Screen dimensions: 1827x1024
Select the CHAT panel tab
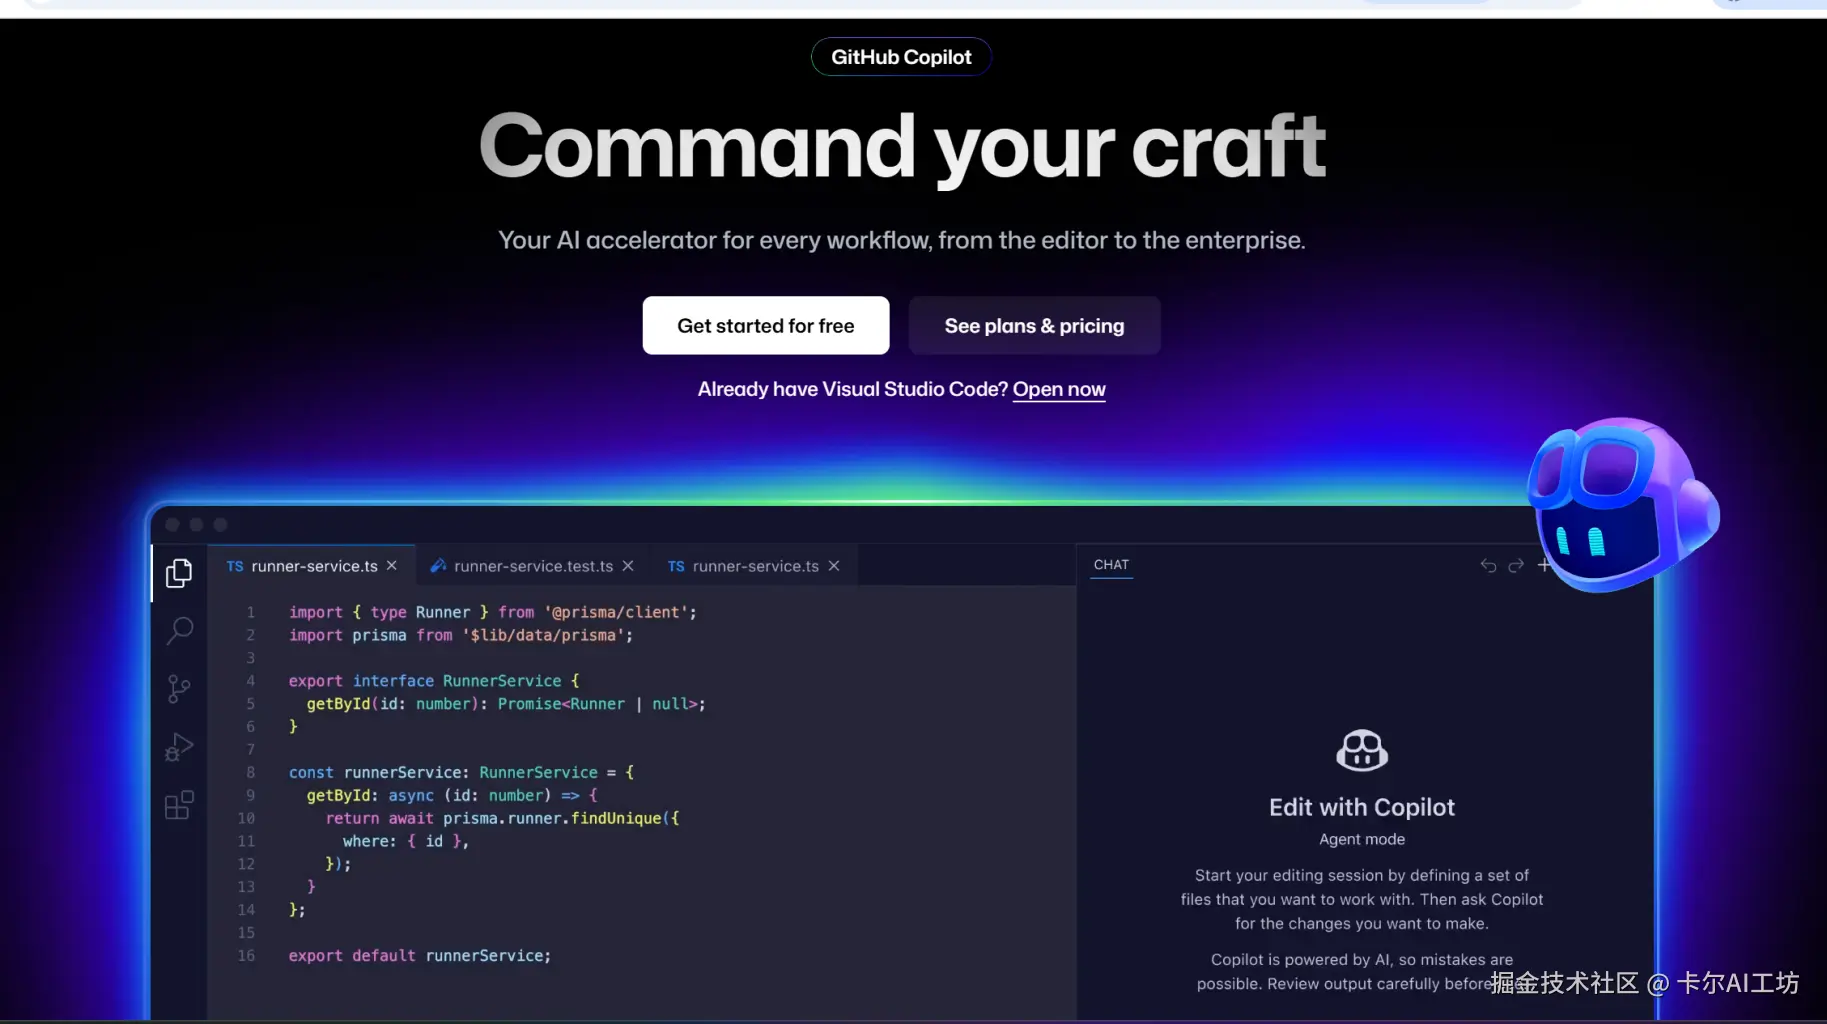[x=1111, y=565]
